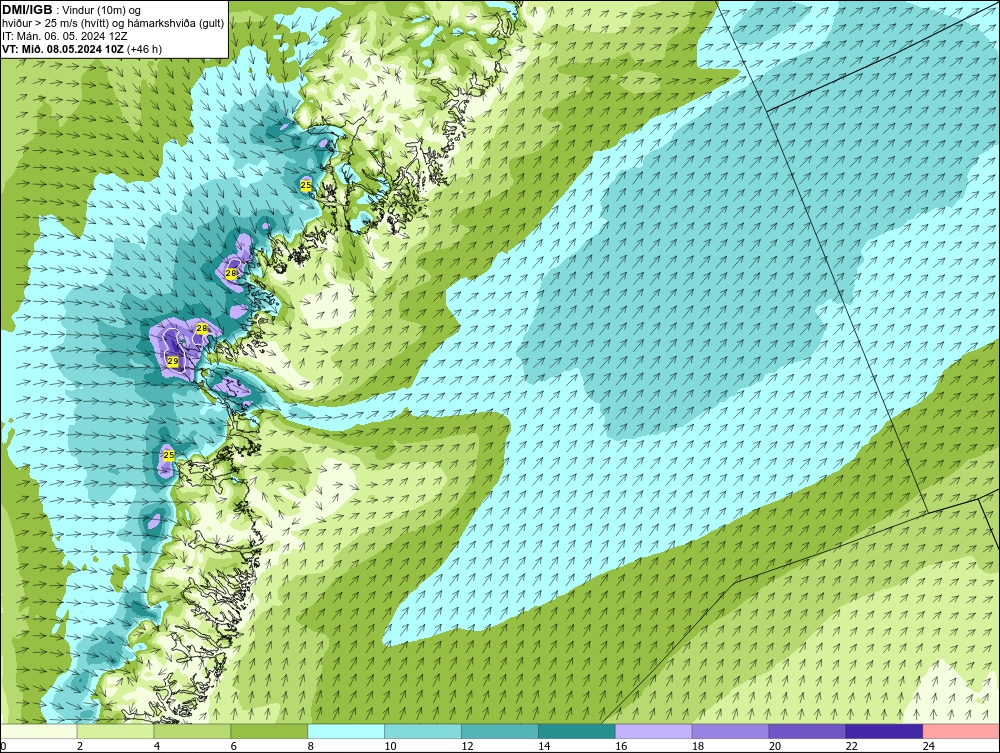
Task: Click the legend scale value '10'
Action: click(390, 746)
